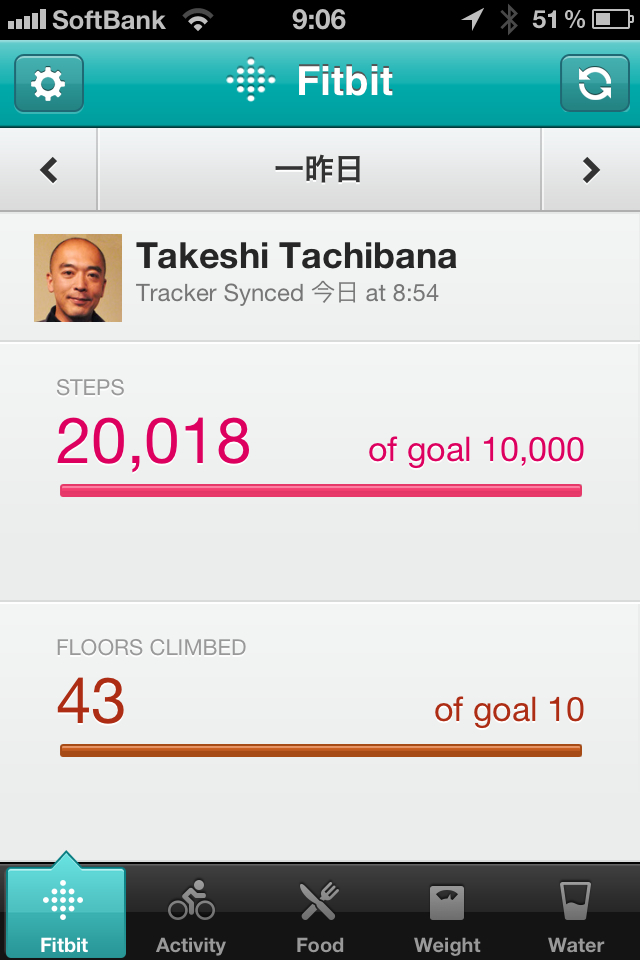Open the Weight scale tab
Screen dimensions: 640x960
point(447,914)
